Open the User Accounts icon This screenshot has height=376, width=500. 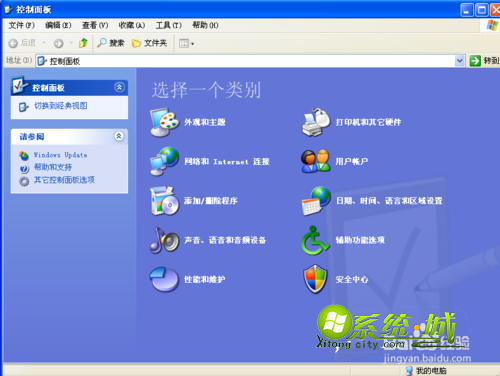click(x=316, y=161)
